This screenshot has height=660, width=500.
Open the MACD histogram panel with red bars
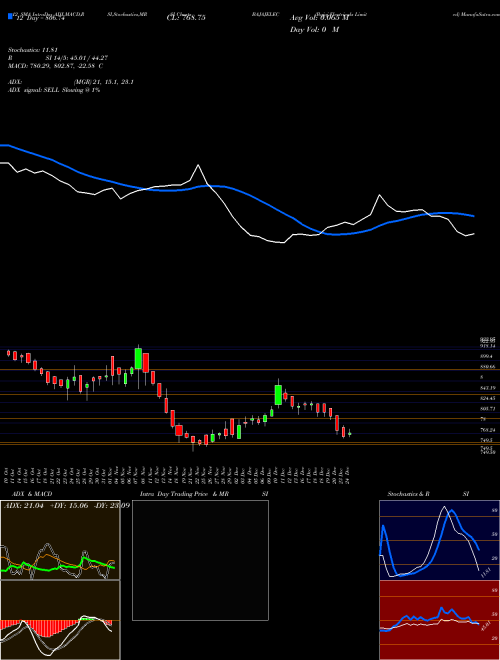pyautogui.click(x=60, y=620)
